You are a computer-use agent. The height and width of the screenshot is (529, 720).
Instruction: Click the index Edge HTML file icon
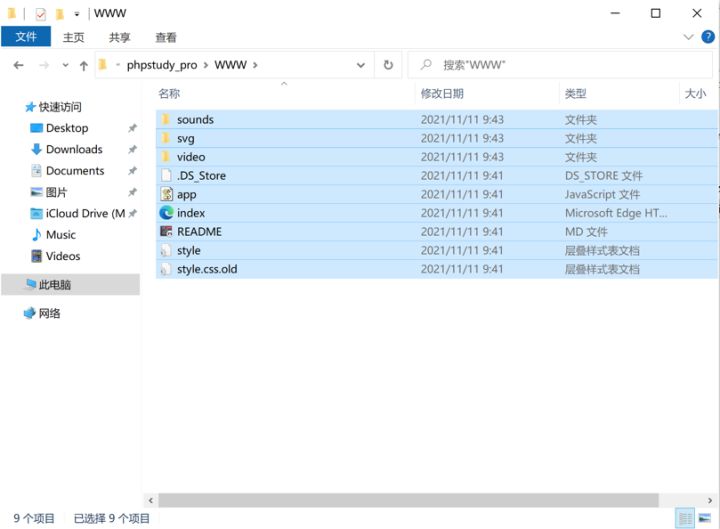pyautogui.click(x=166, y=213)
